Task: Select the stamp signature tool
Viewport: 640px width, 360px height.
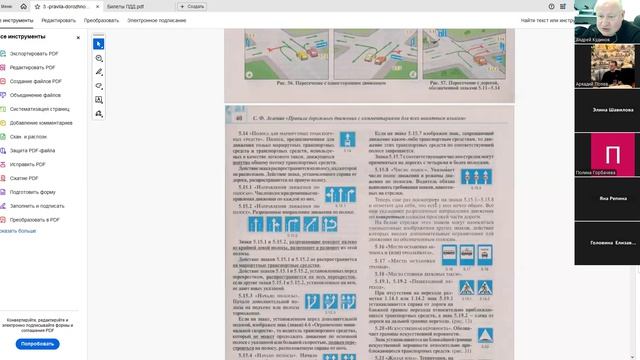Action: coord(99,114)
